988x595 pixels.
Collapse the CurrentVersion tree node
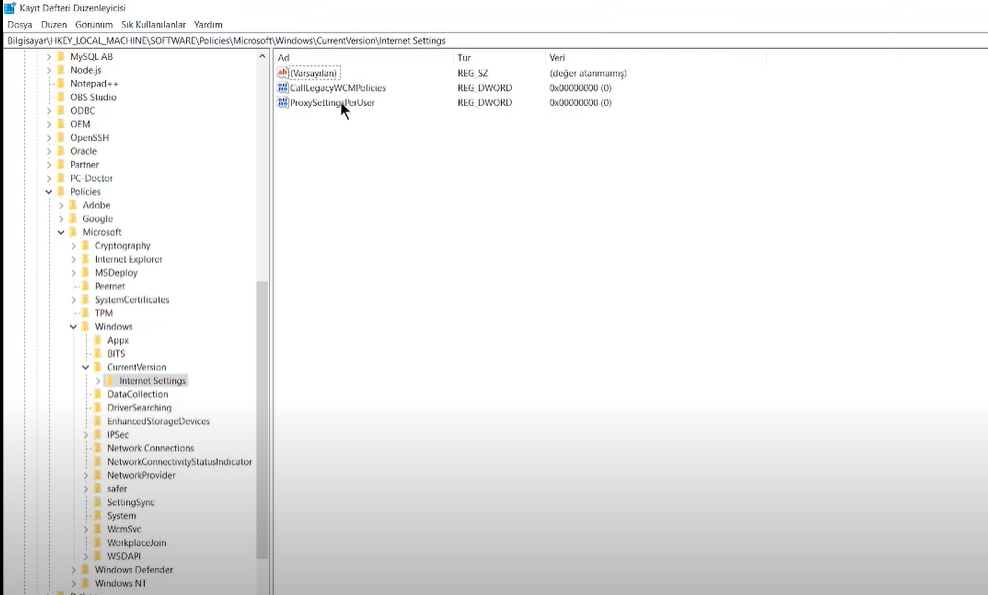[x=85, y=367]
